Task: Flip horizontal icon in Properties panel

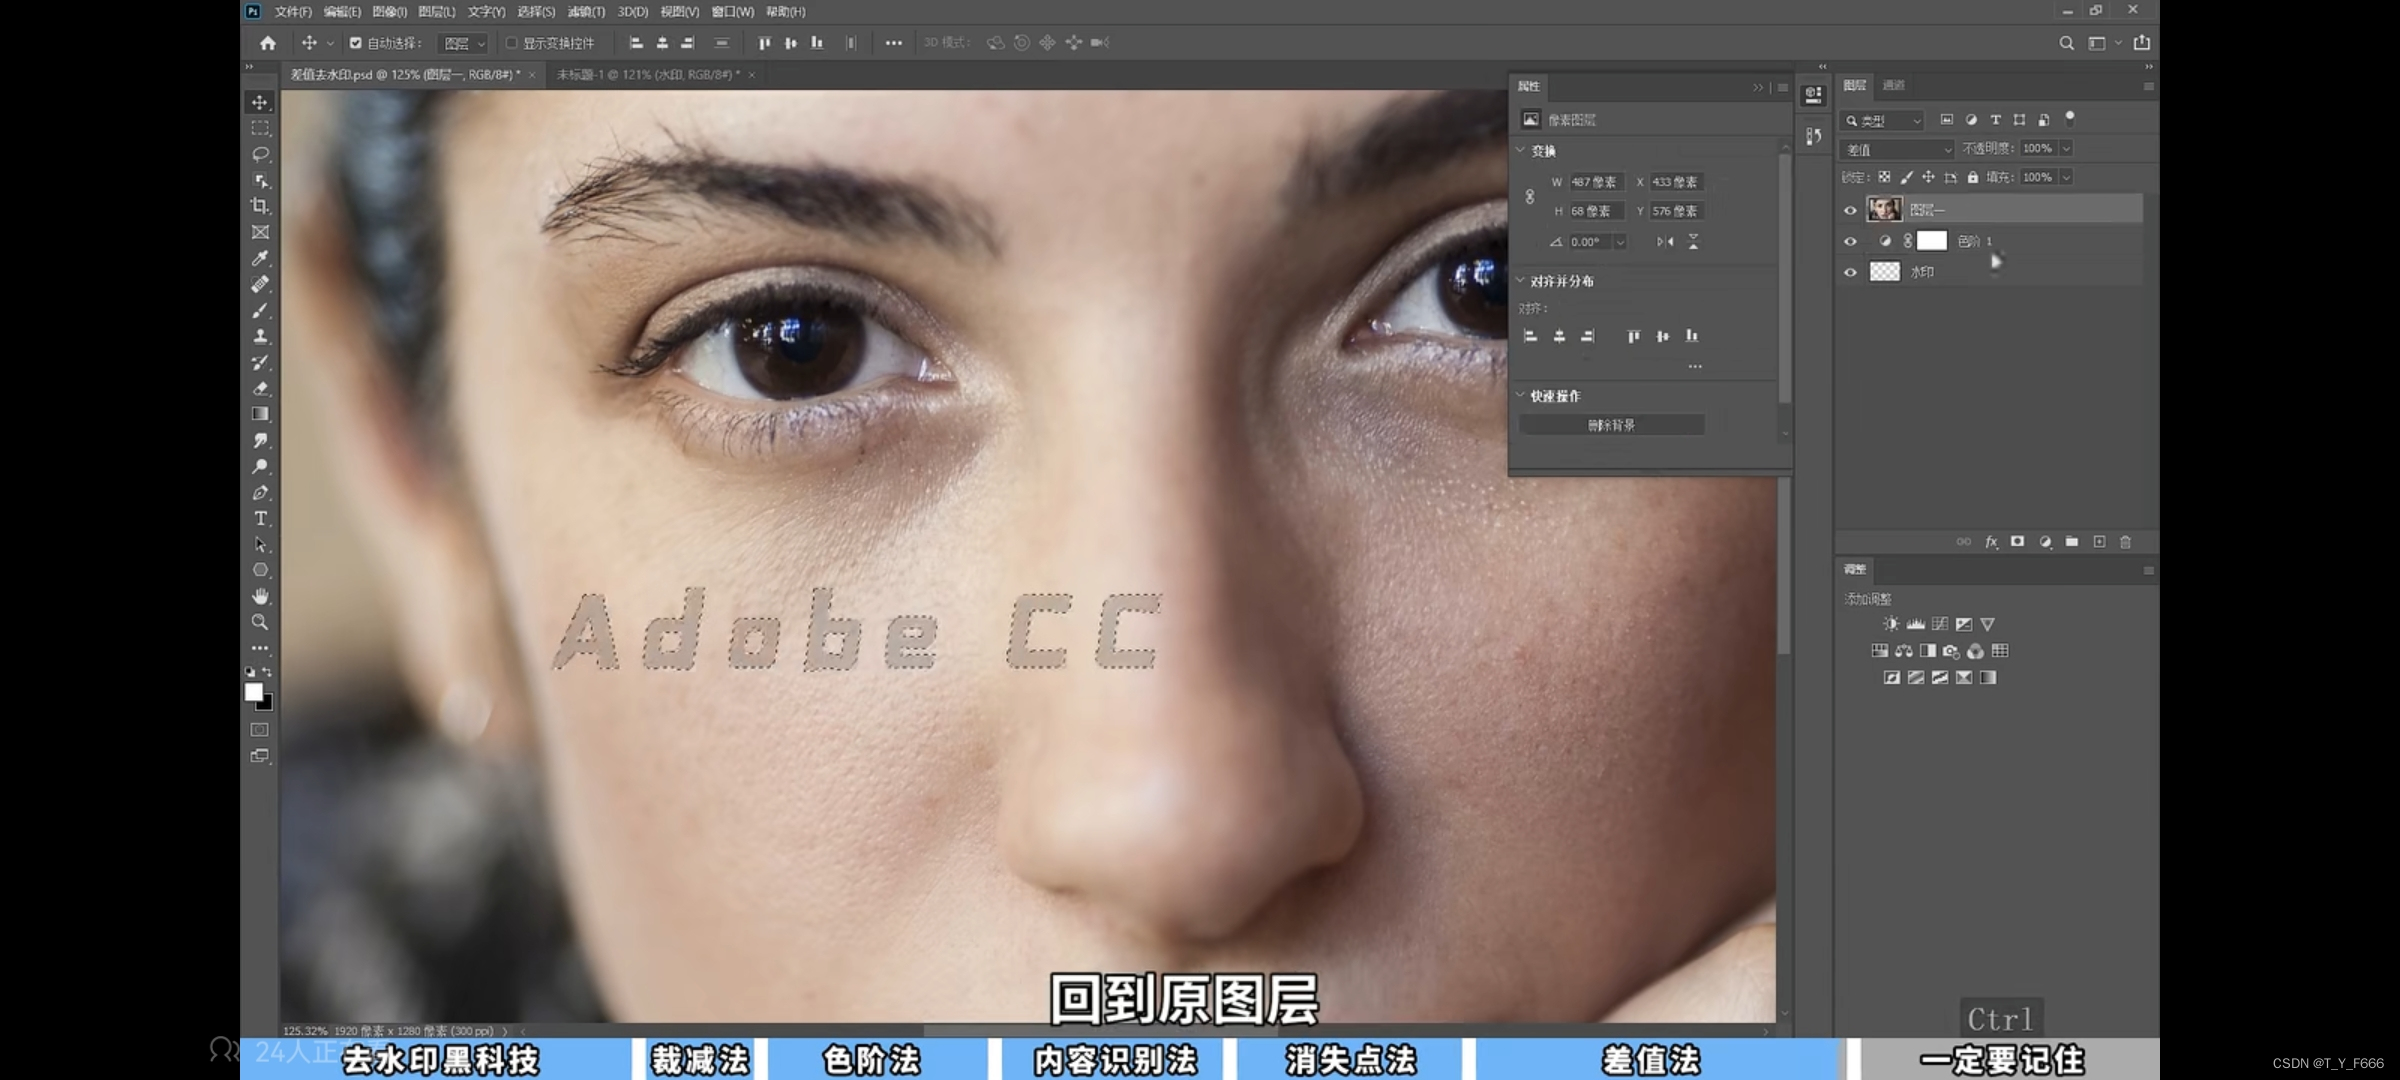Action: tap(1665, 242)
